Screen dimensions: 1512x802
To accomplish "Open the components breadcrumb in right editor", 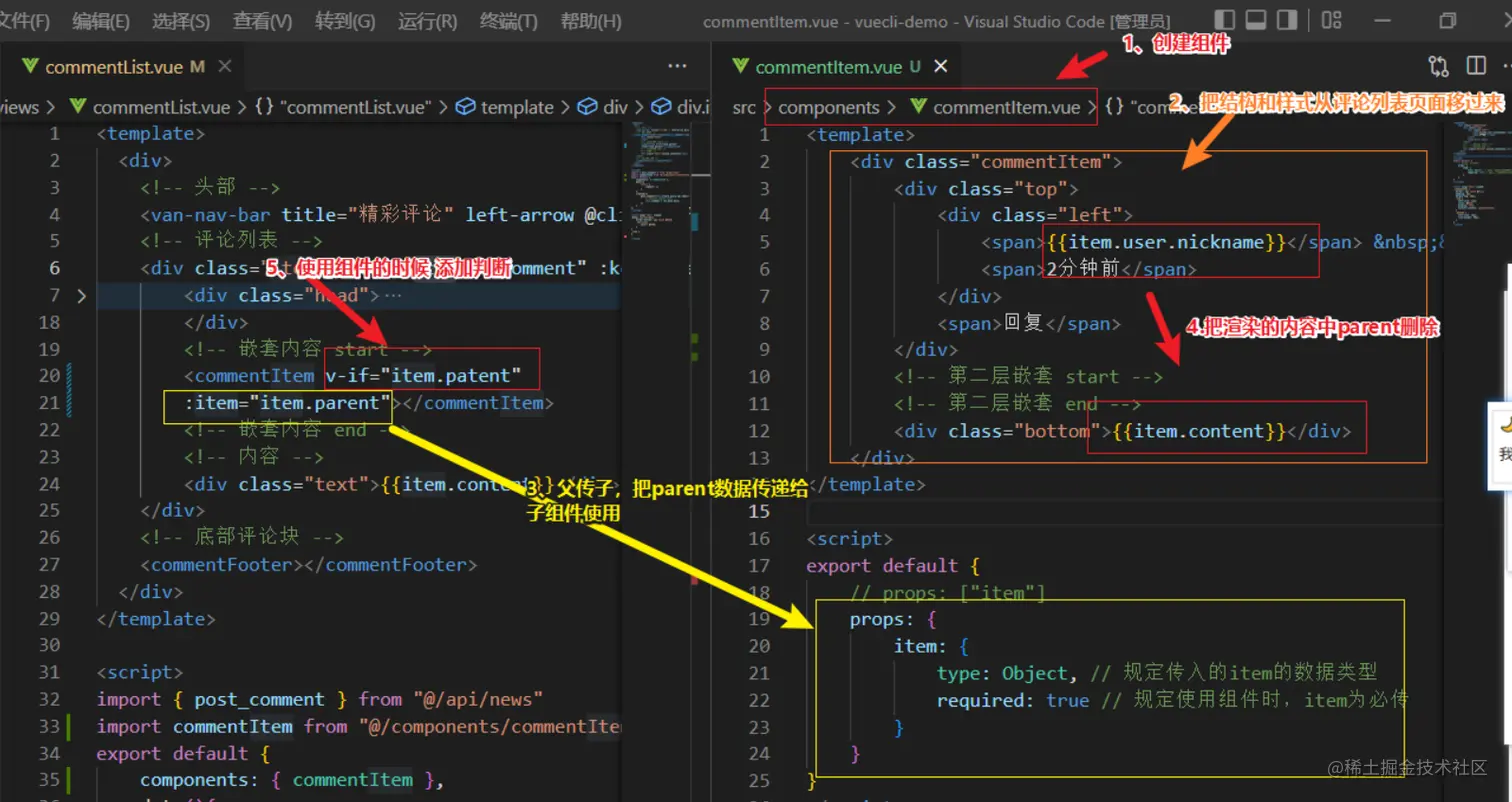I will [x=829, y=107].
